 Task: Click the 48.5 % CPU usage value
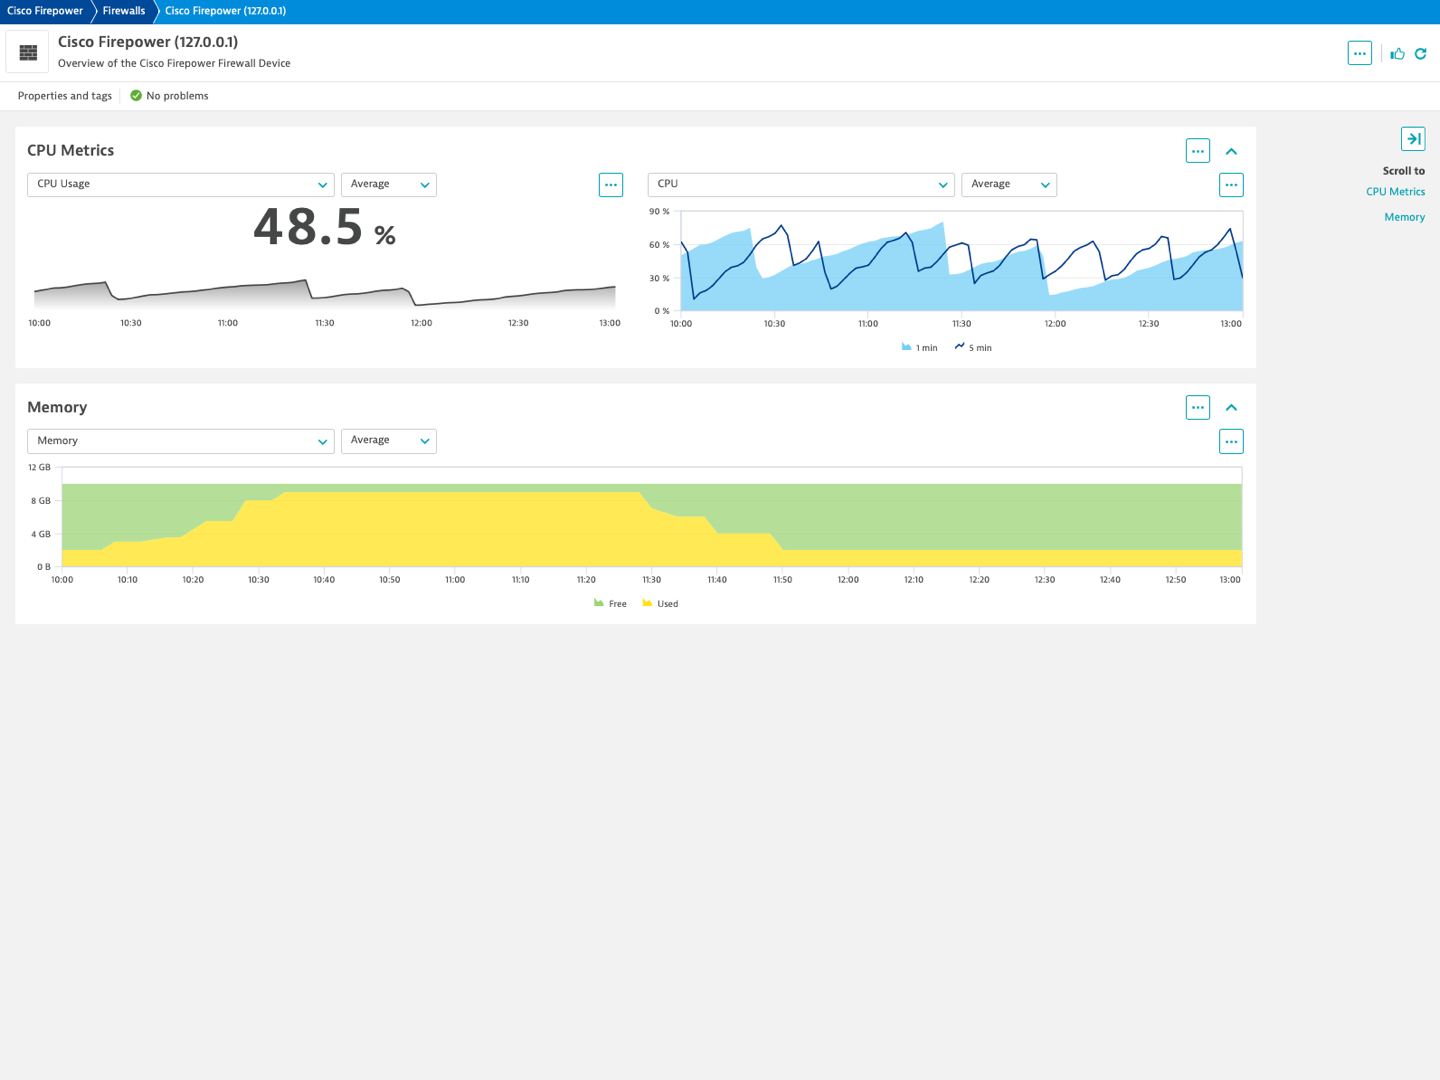tap(325, 227)
